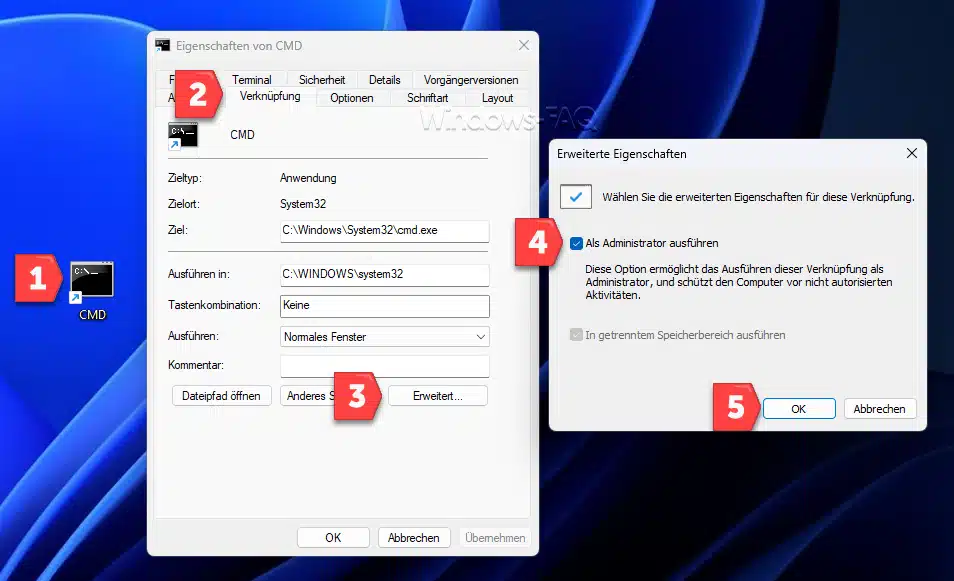Toggle Als Administrator ausführen checkbox

coord(576,243)
